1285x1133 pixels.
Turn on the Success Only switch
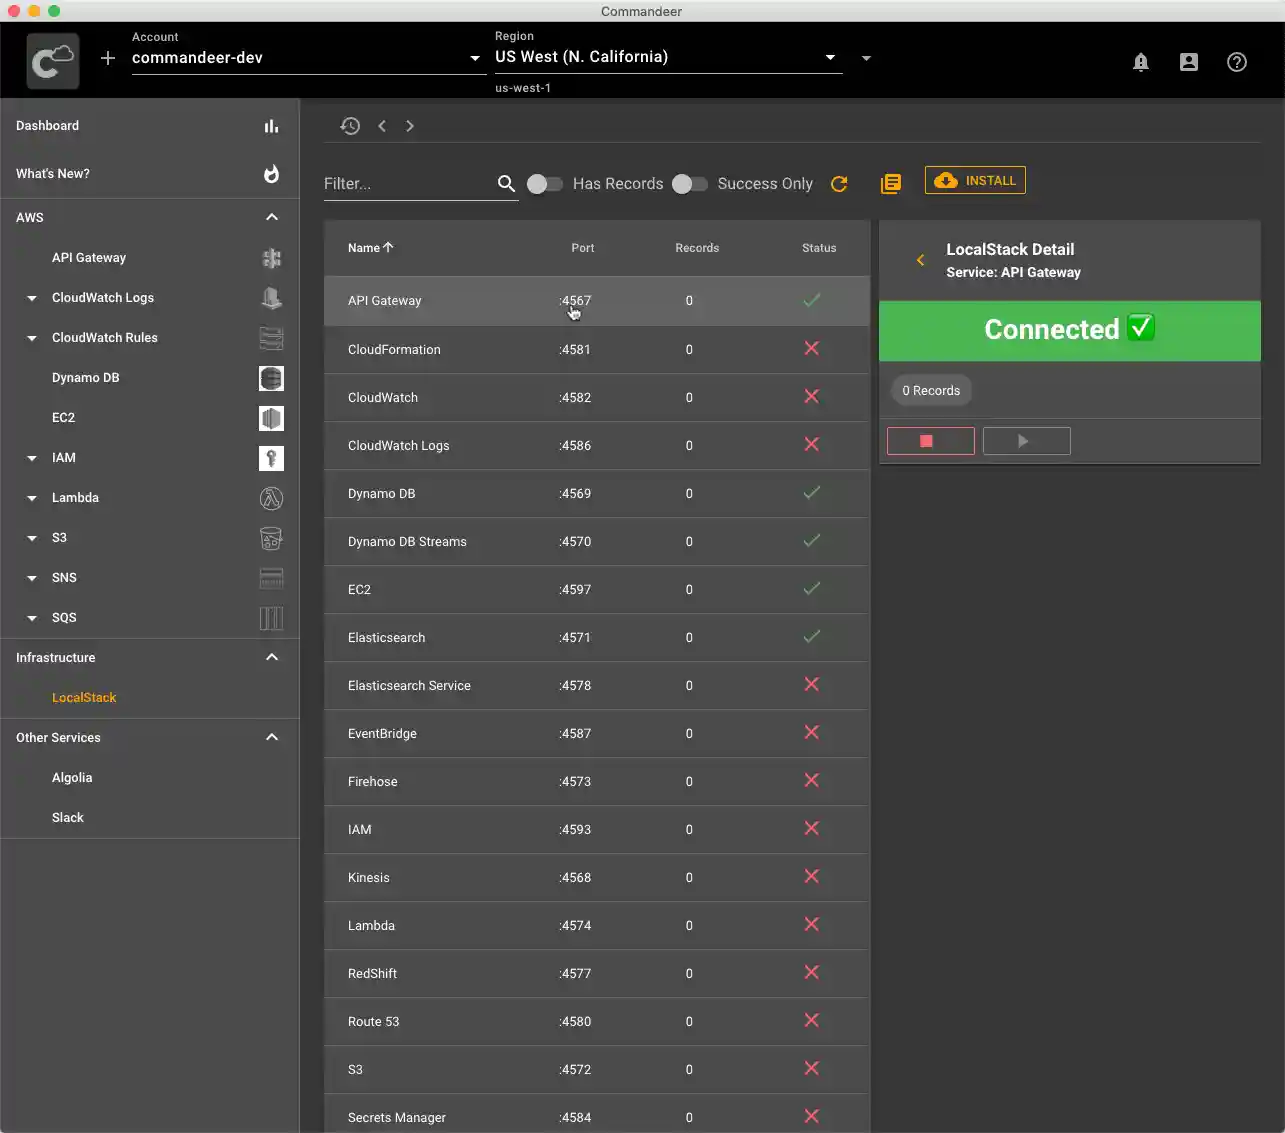click(x=689, y=184)
